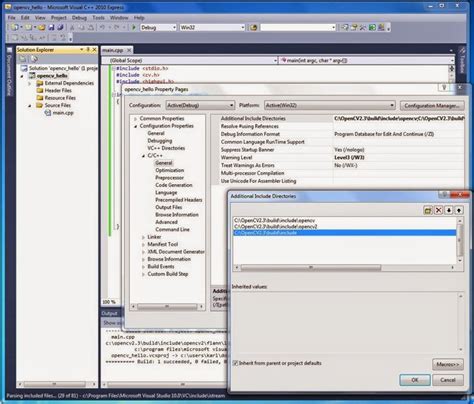Click the Solution Explorer Properties icon
The image size is (474, 404).
click(x=22, y=59)
